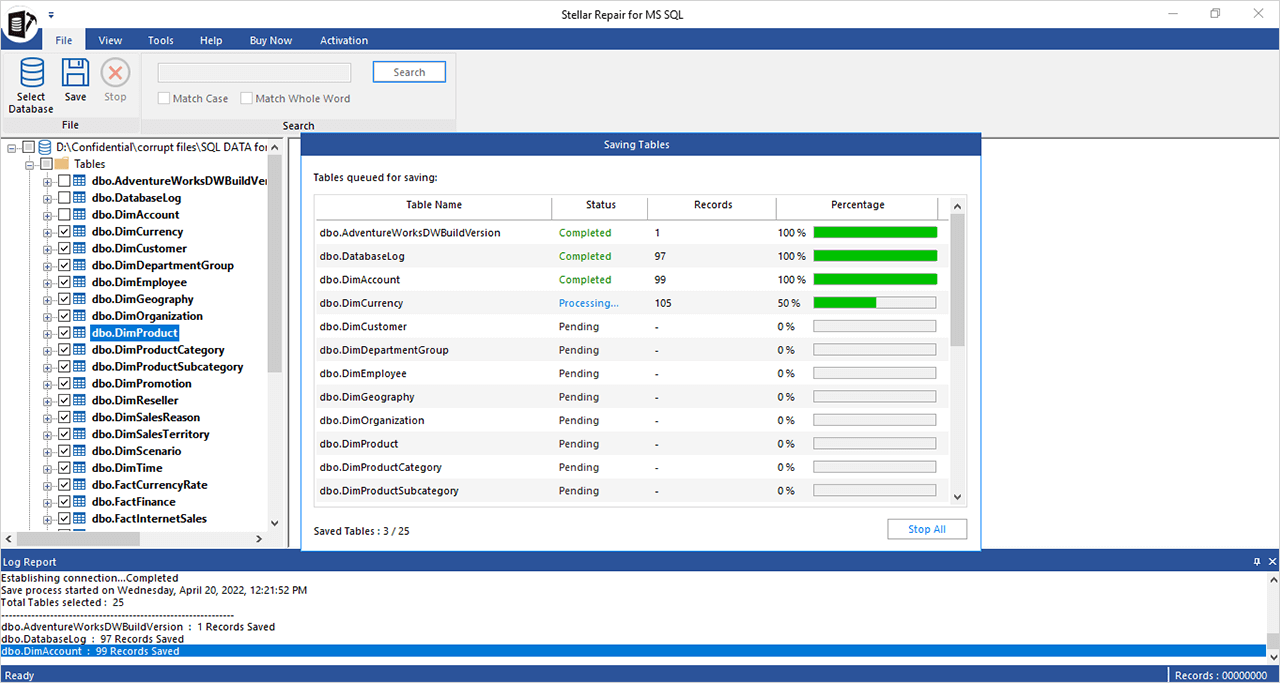Viewport: 1280px width, 683px height.
Task: Collapse the database root node
Action: pos(12,147)
